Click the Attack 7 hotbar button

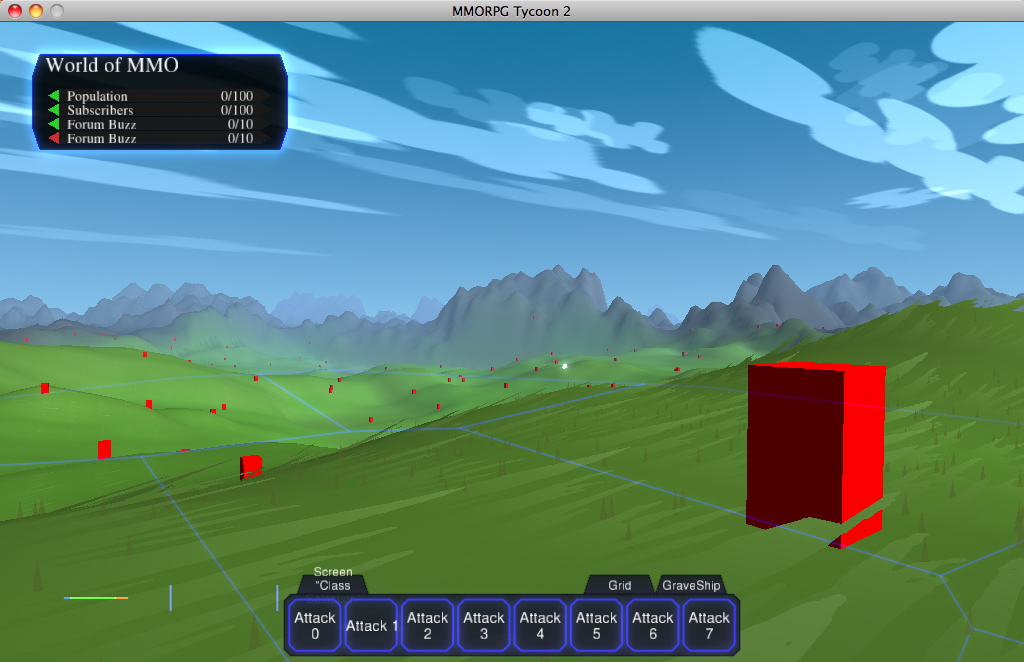pyautogui.click(x=709, y=625)
